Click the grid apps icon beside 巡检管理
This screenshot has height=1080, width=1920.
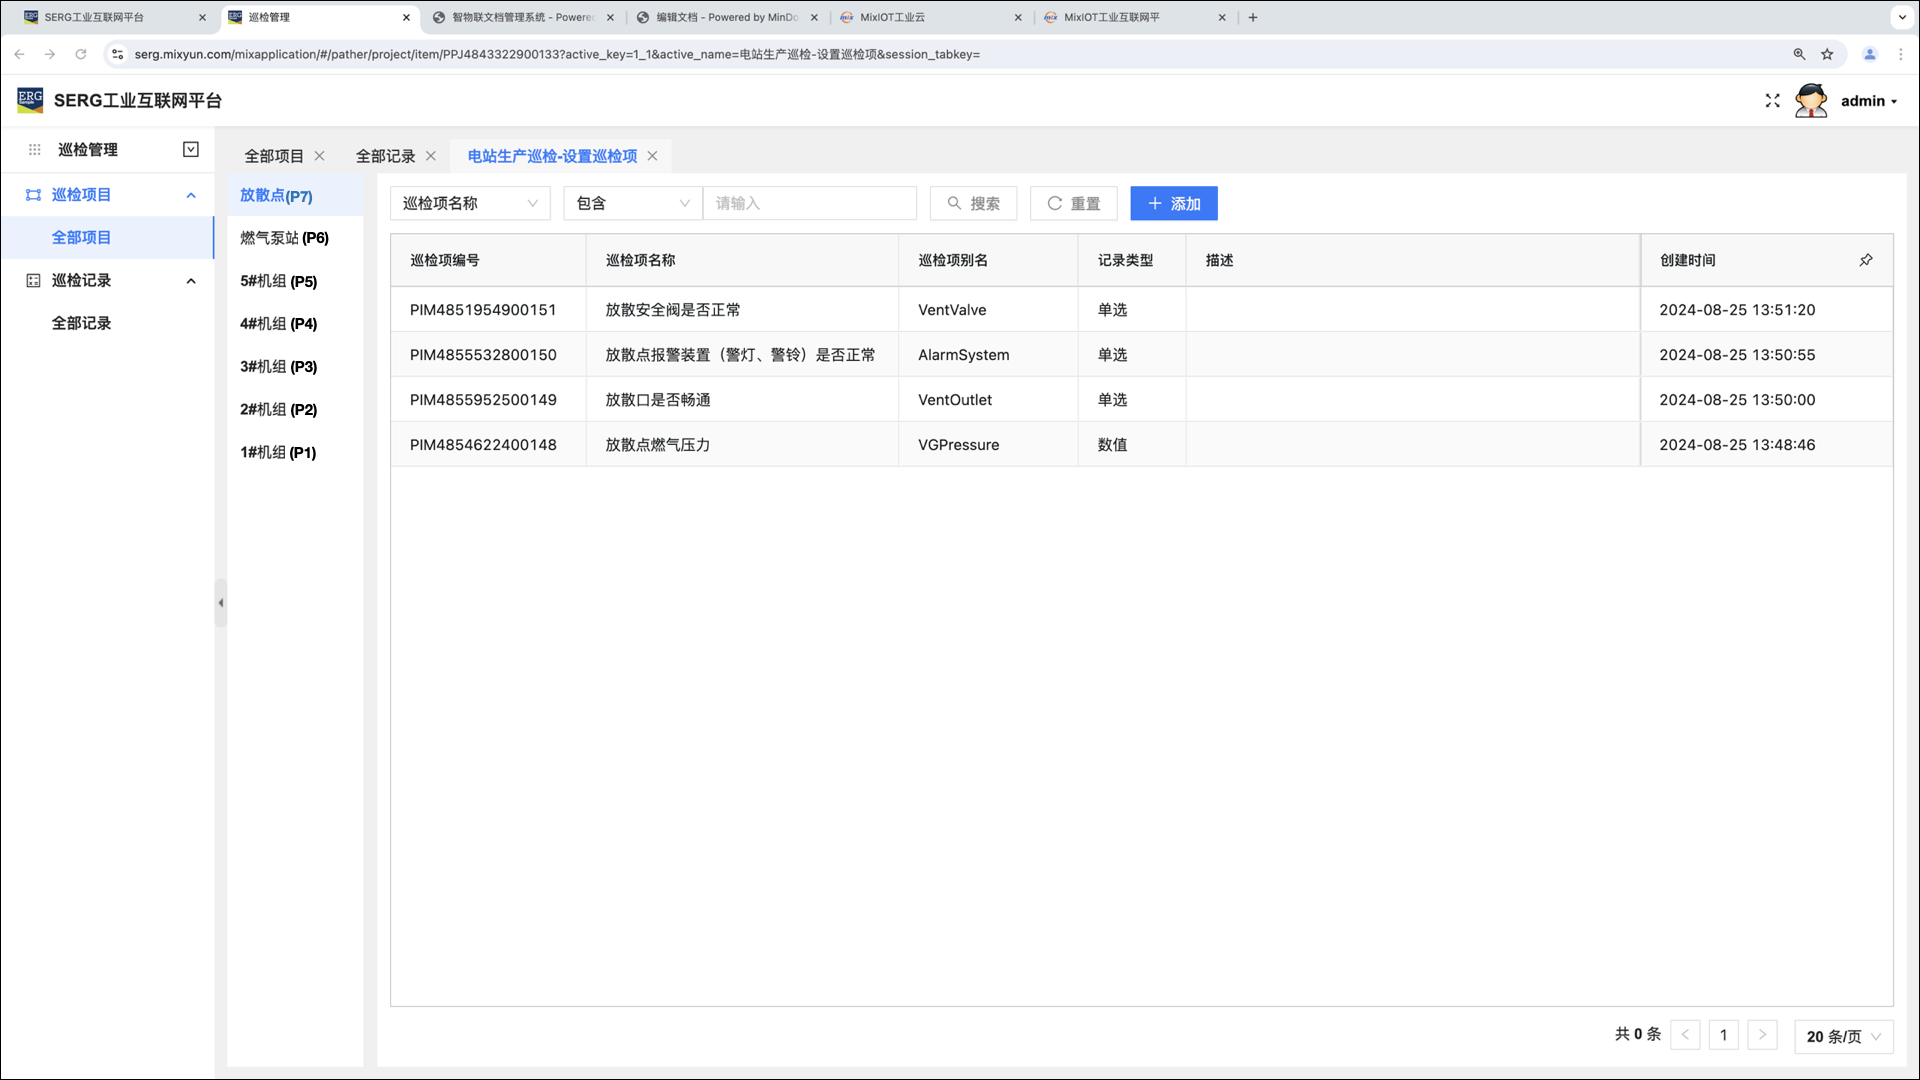[34, 150]
